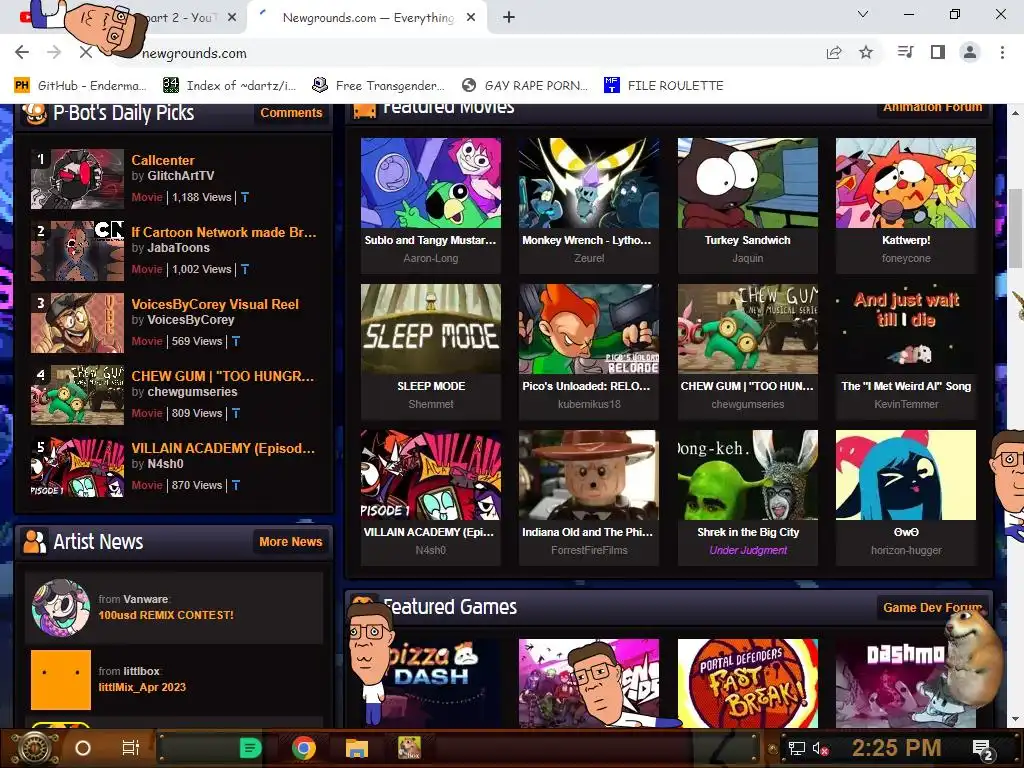This screenshot has height=768, width=1024.
Task: Open VILLAIN ACADEMY pick in Daily Picks list
Action: (x=223, y=448)
